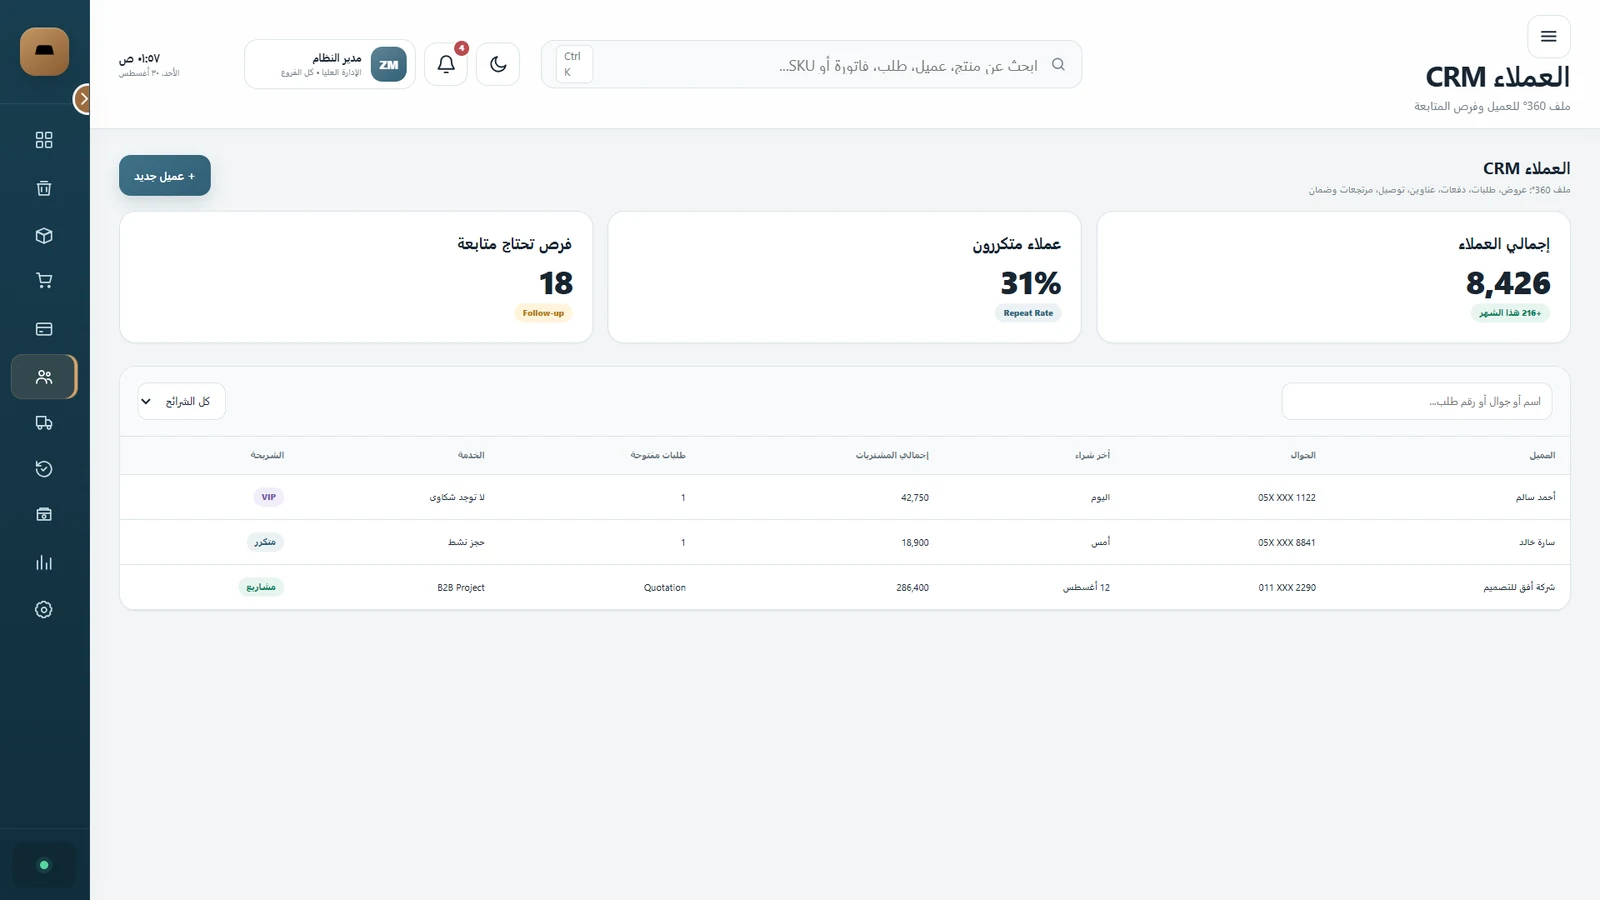Sort by the العميل column header
This screenshot has width=1600, height=900.
pos(1542,455)
